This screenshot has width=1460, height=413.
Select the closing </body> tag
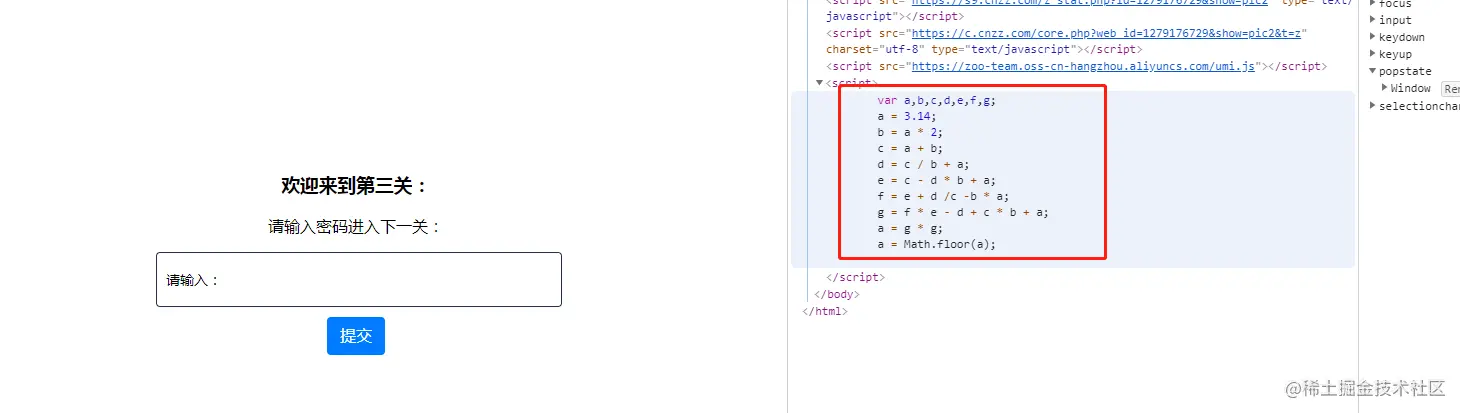click(836, 294)
